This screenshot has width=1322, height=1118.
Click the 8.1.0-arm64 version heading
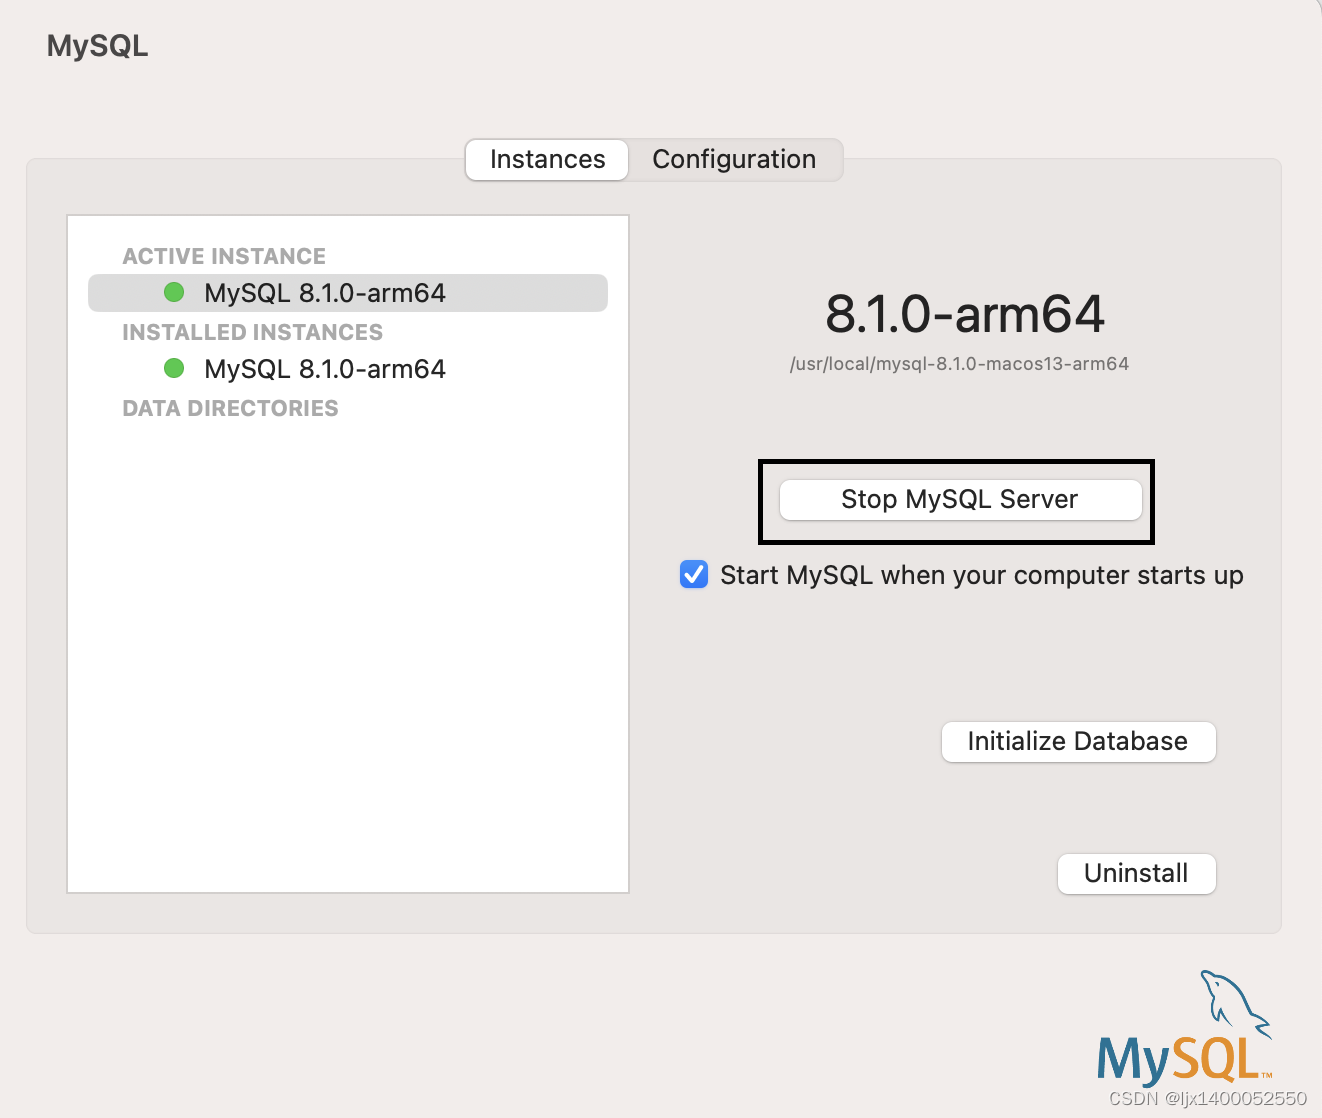pyautogui.click(x=965, y=314)
